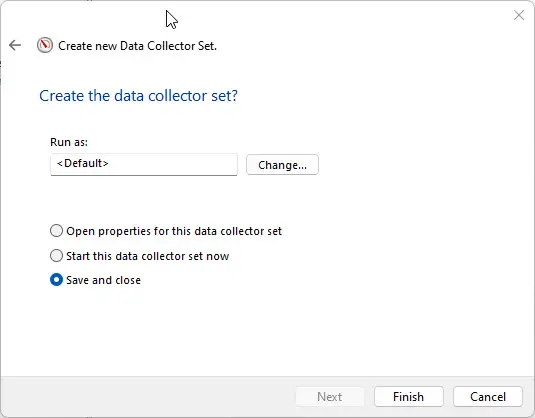535x418 pixels.
Task: Cancel the data collector set wizard
Action: [488, 397]
